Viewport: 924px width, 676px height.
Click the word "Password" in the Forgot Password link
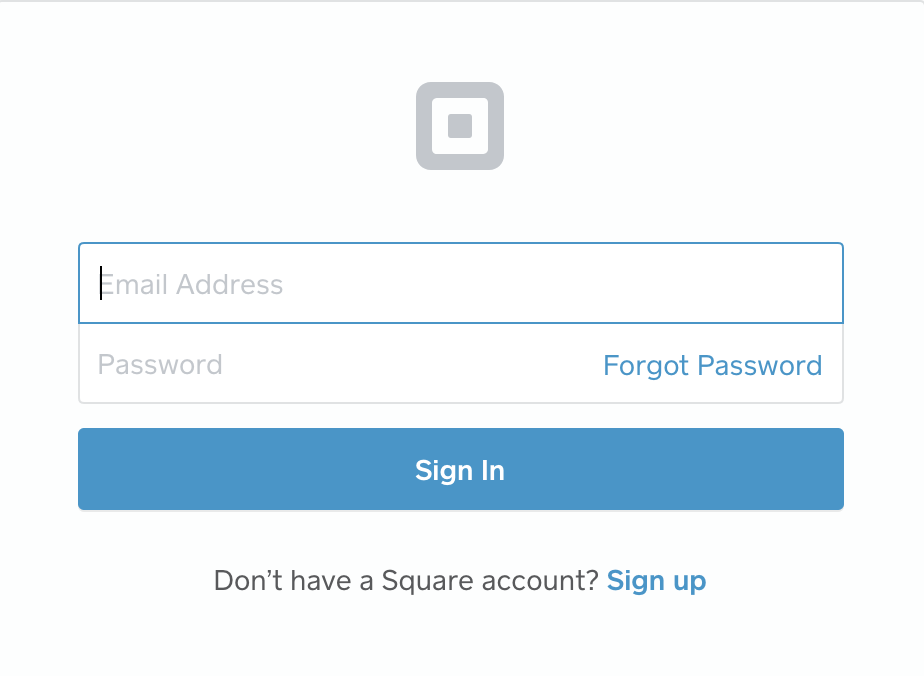(760, 365)
